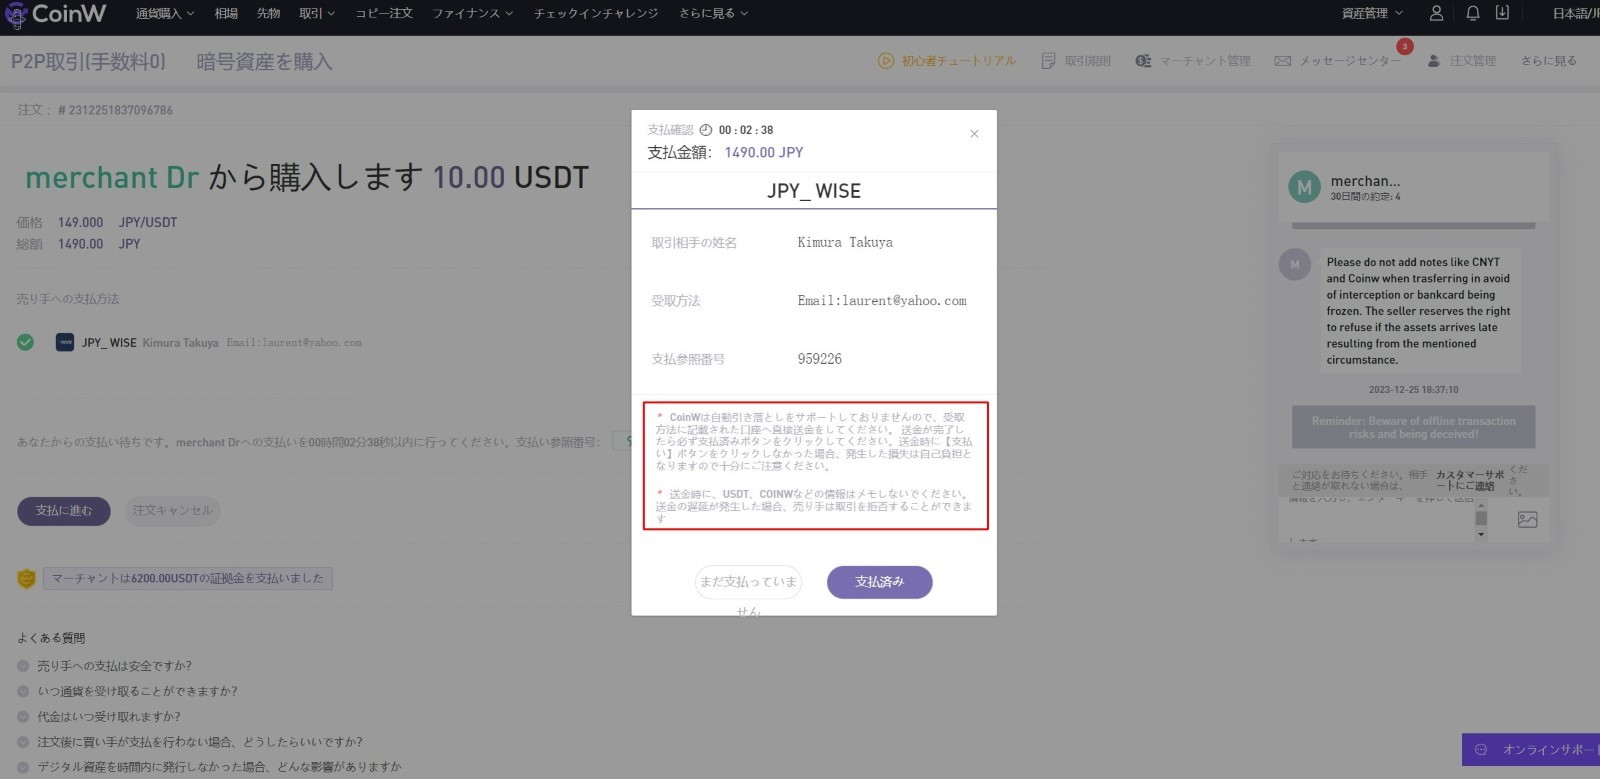Click the メッセージセンター envelope icon

click(1282, 61)
